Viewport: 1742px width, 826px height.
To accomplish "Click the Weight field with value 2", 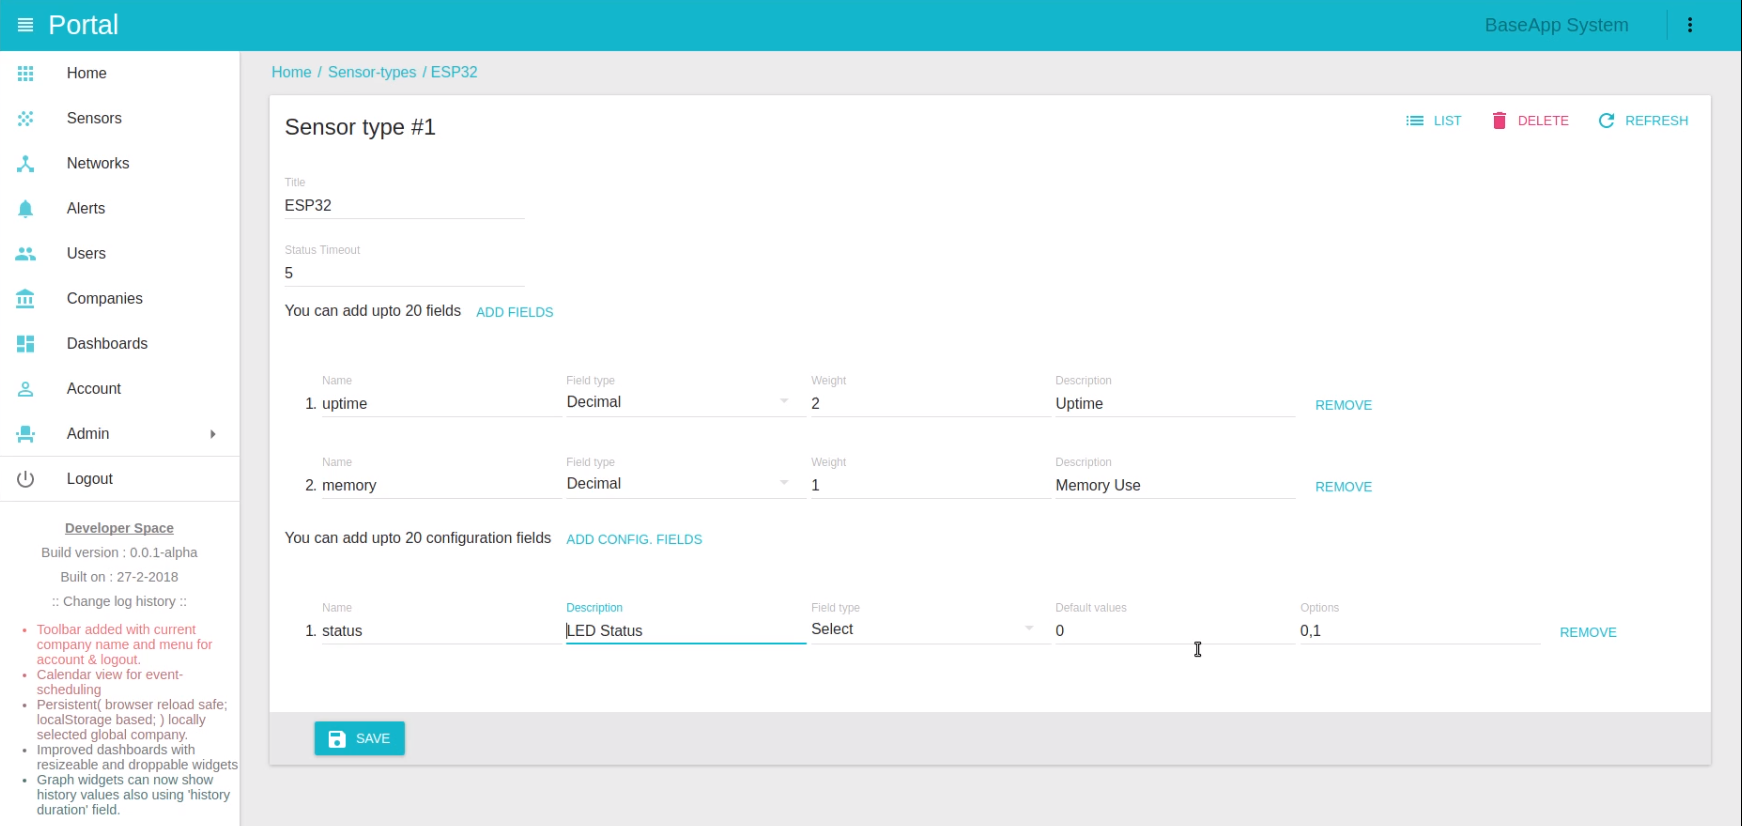I will tap(930, 404).
